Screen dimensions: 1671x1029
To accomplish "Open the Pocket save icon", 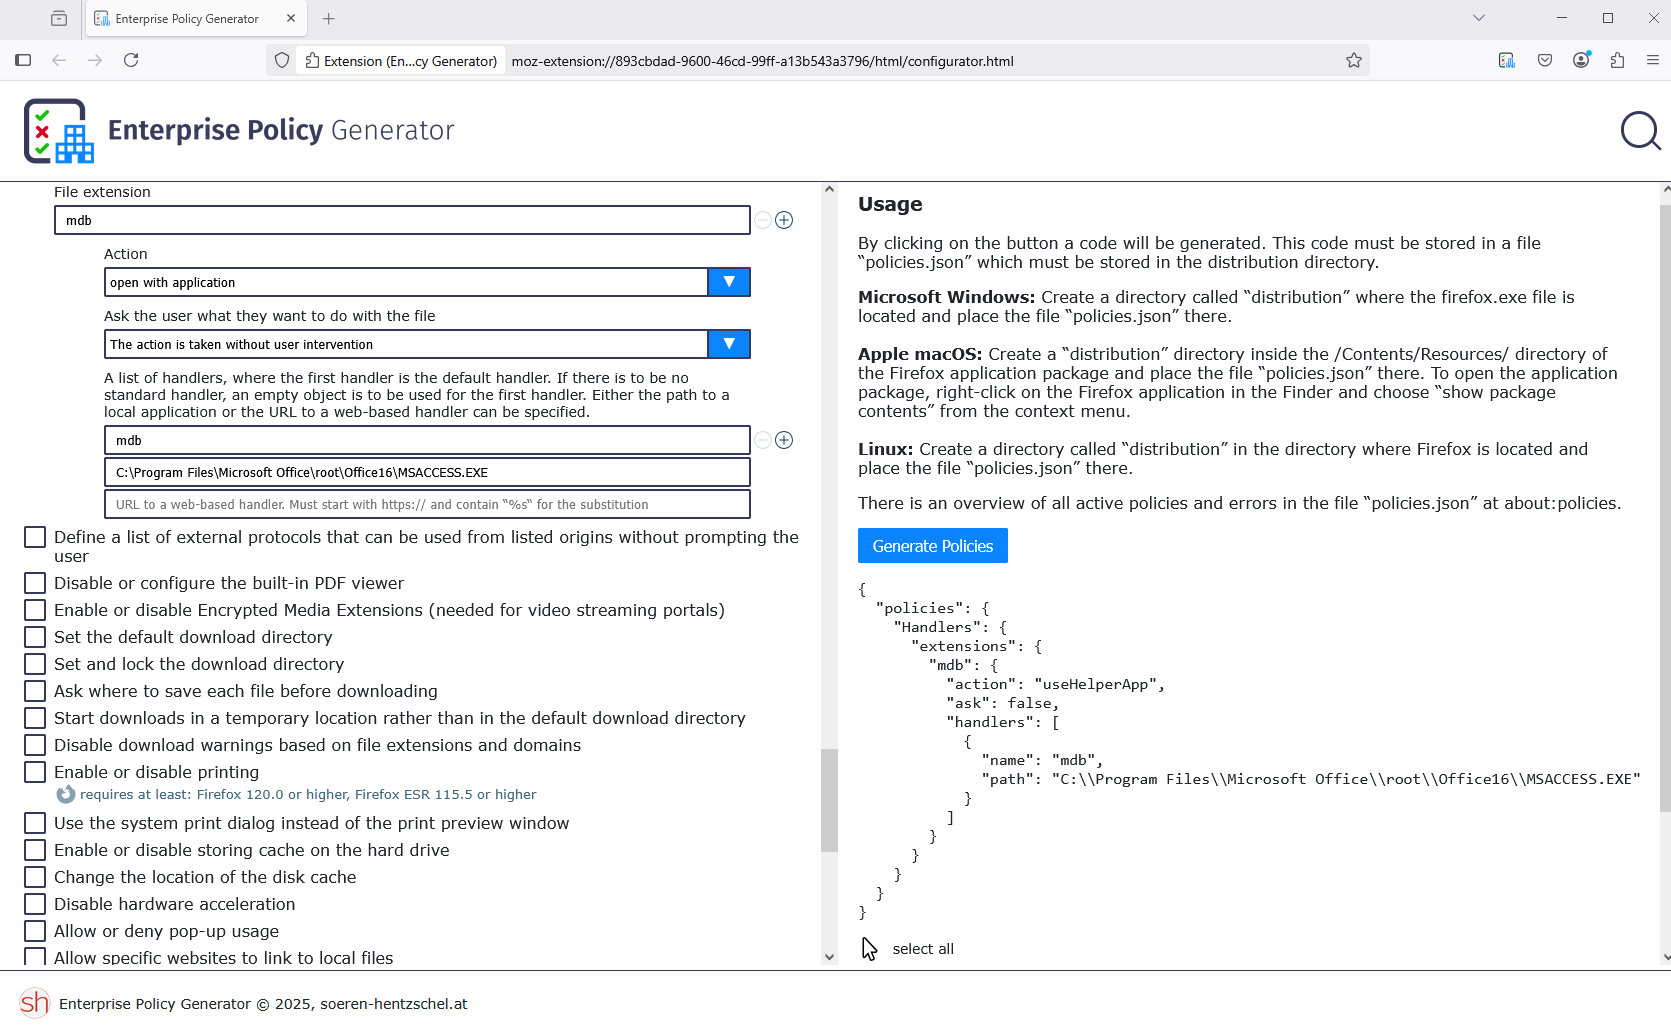I will point(1545,60).
